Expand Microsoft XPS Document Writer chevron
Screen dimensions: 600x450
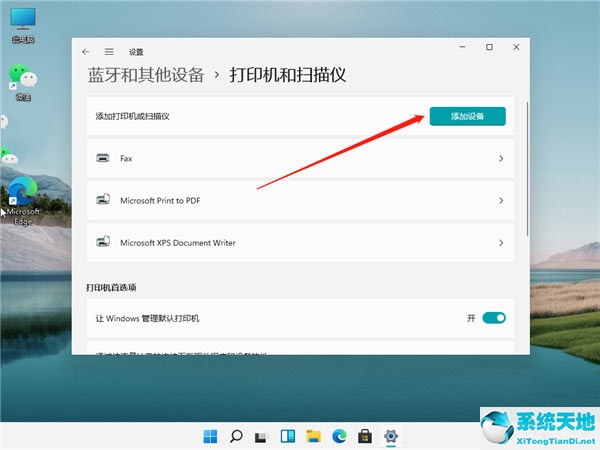tap(501, 243)
